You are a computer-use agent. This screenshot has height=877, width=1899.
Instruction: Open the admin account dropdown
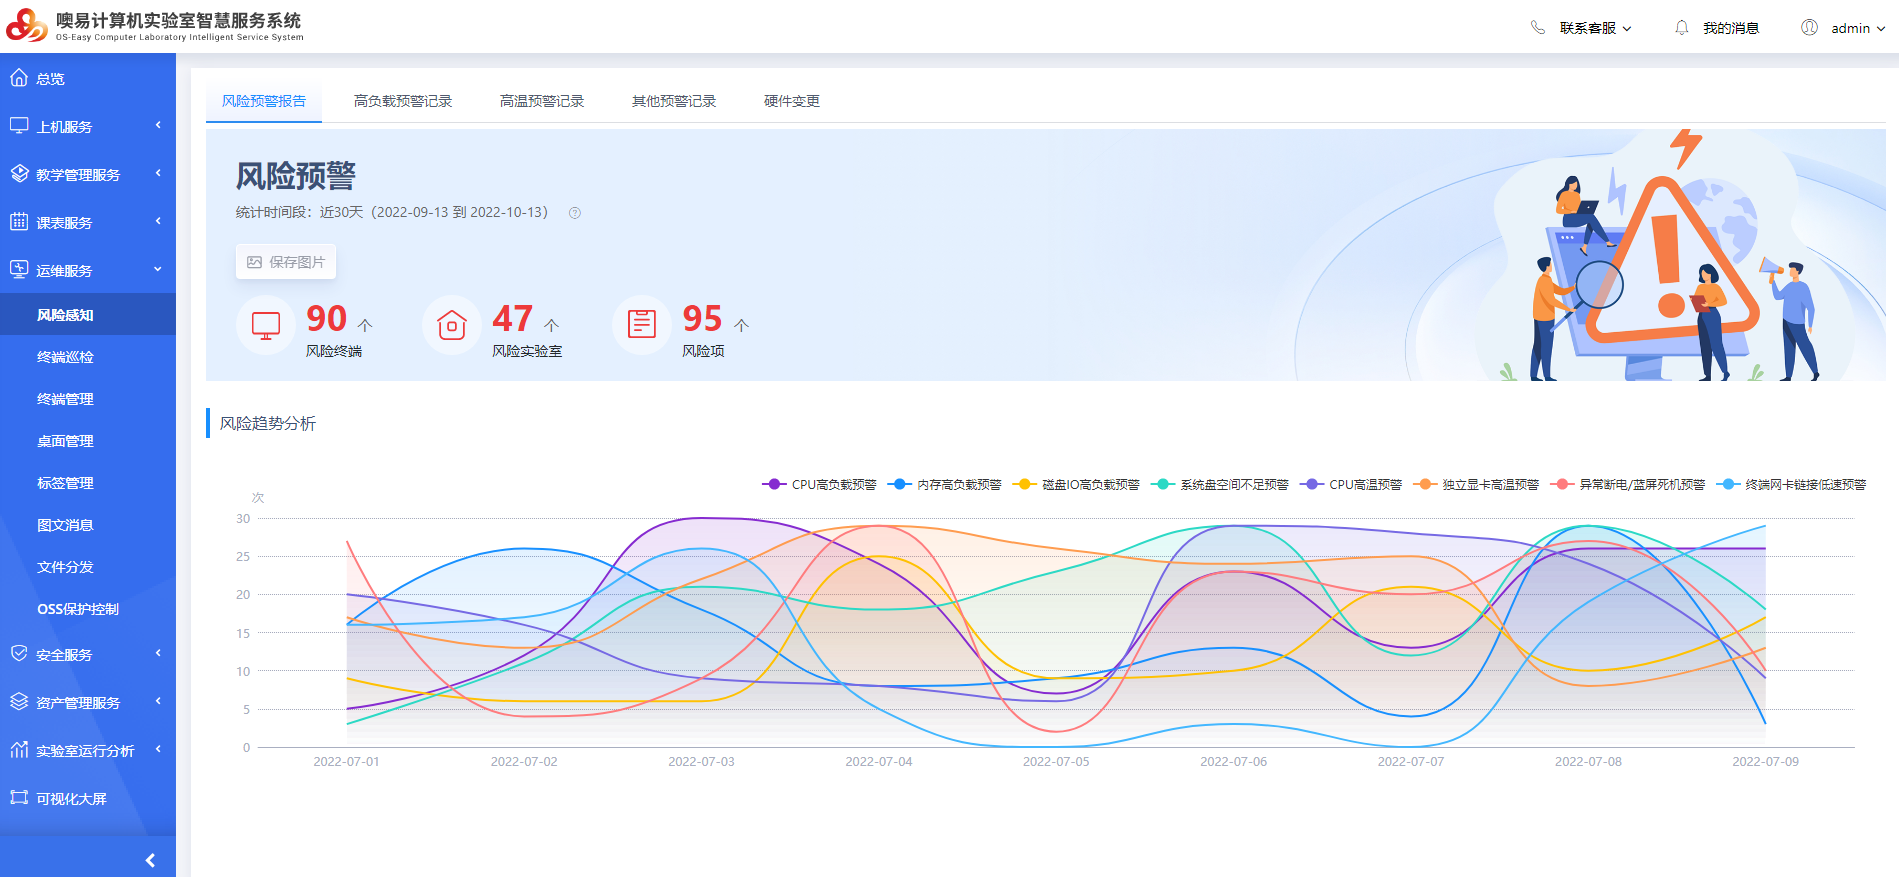(x=1857, y=28)
